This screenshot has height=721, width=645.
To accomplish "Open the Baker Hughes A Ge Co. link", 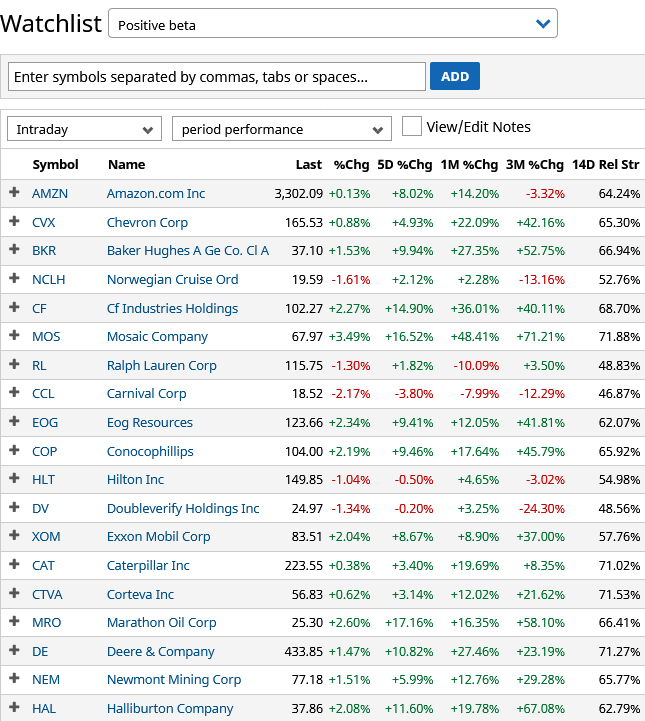I will [x=188, y=251].
